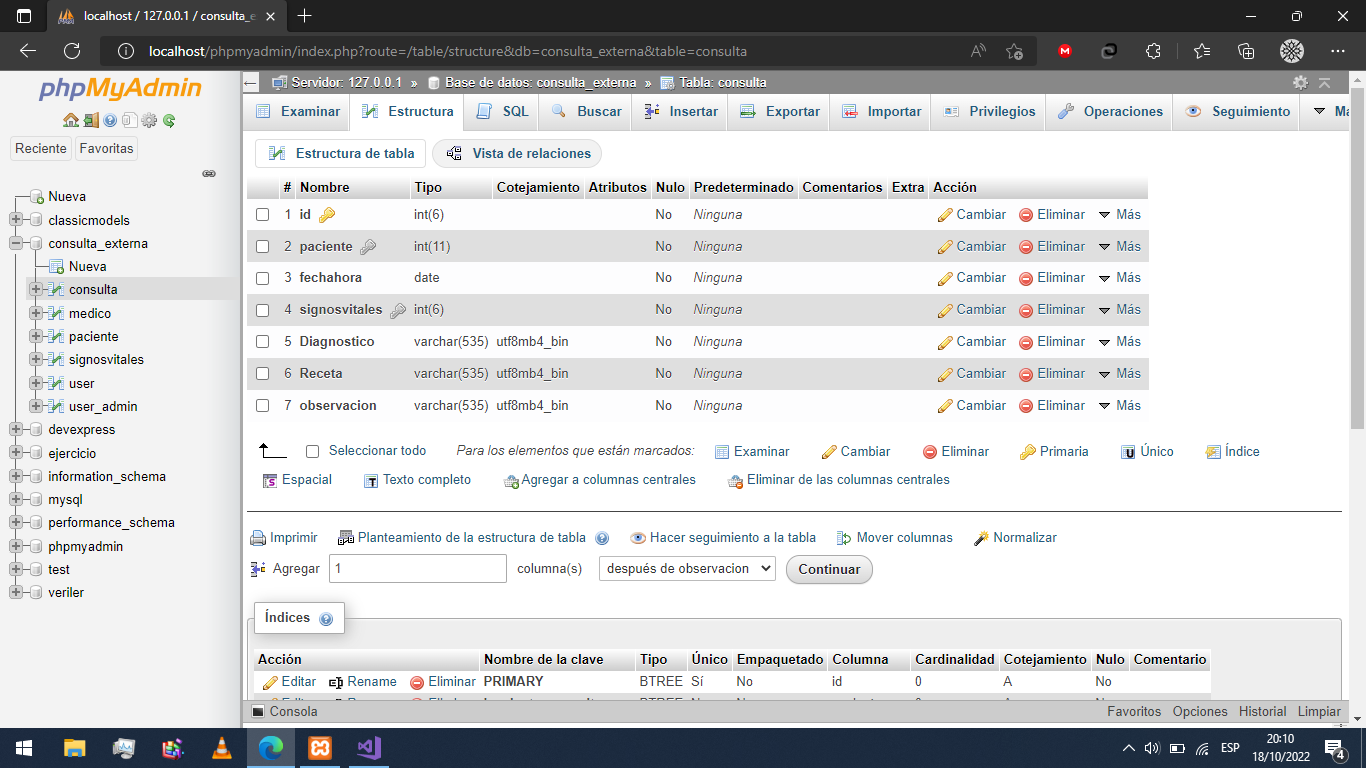The image size is (1366, 768).
Task: Check the checkbox for id column
Action: 263,215
